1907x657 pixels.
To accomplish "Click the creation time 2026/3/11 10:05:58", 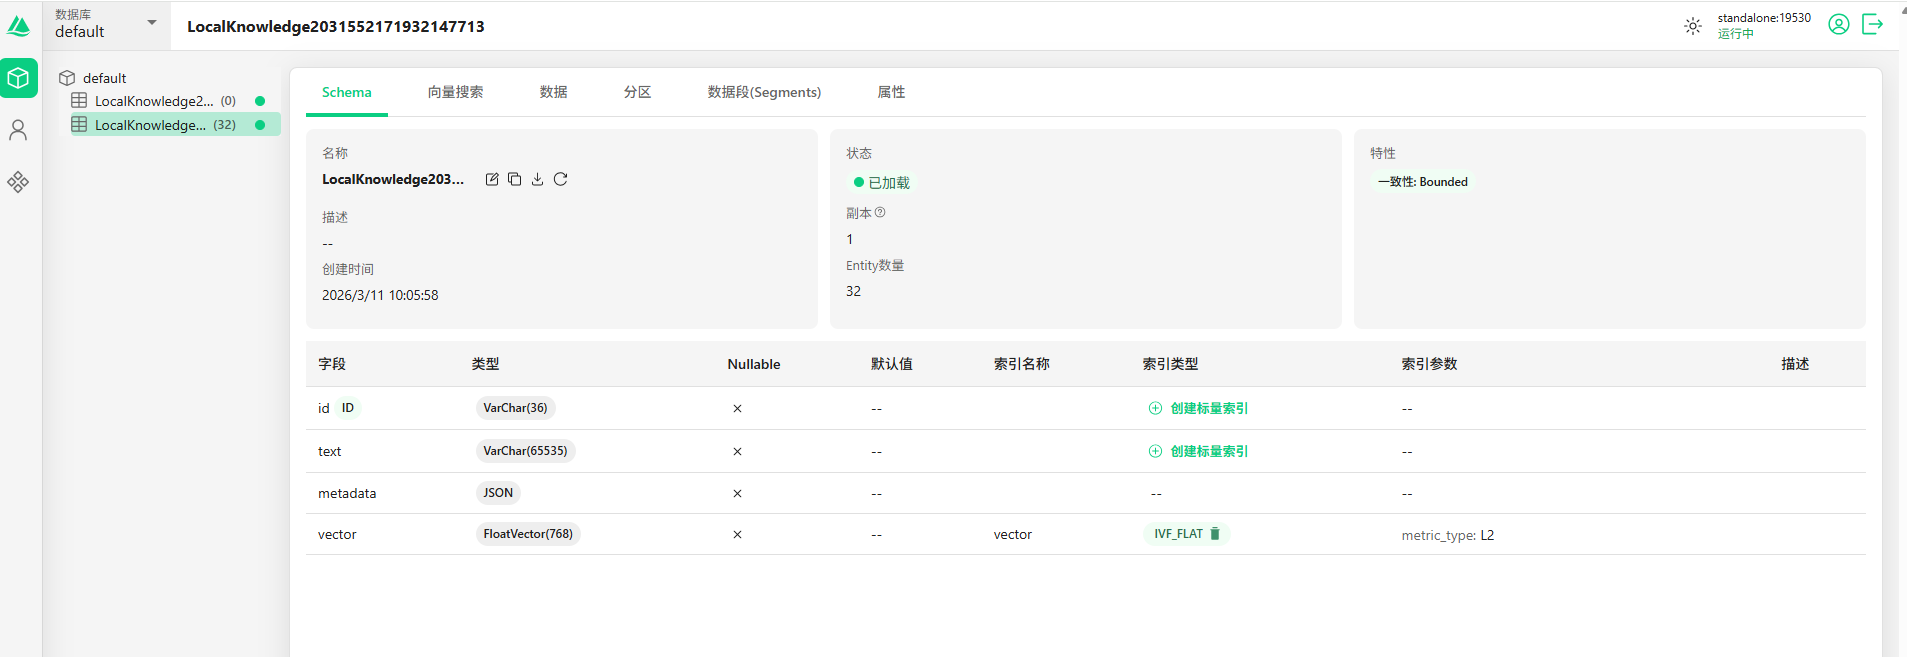I will click(x=380, y=295).
